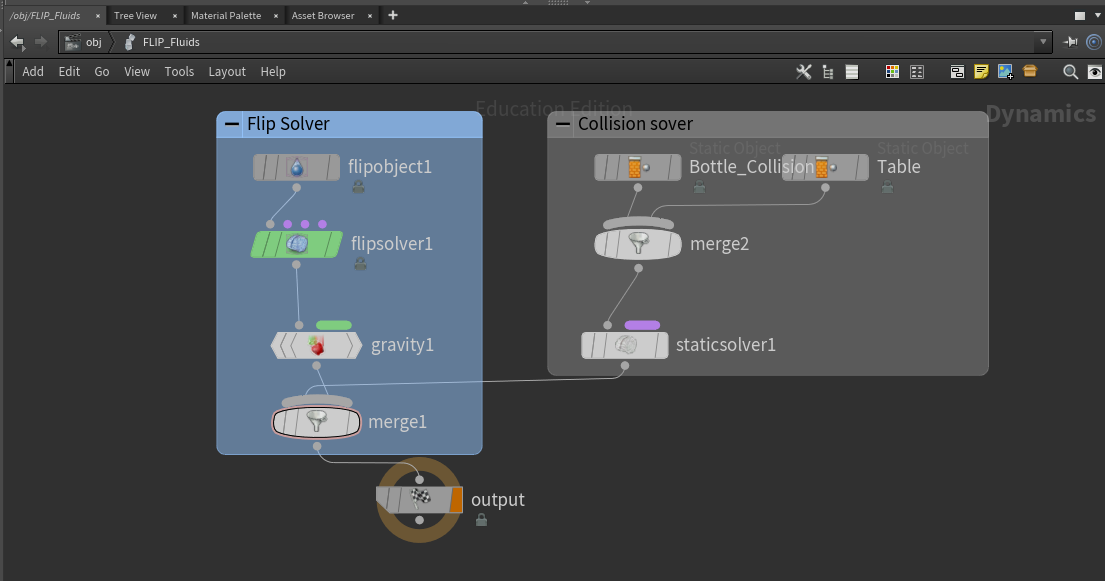Click the pin pane icon
Image resolution: width=1105 pixels, height=581 pixels.
click(x=1070, y=42)
